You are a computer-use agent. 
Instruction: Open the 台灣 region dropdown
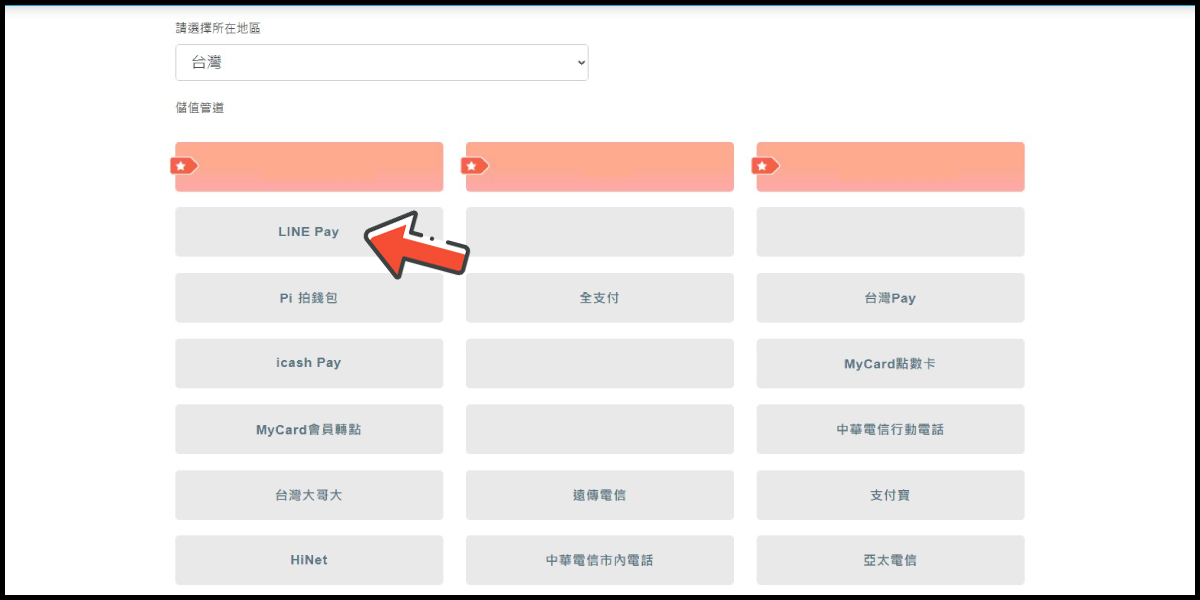point(382,62)
